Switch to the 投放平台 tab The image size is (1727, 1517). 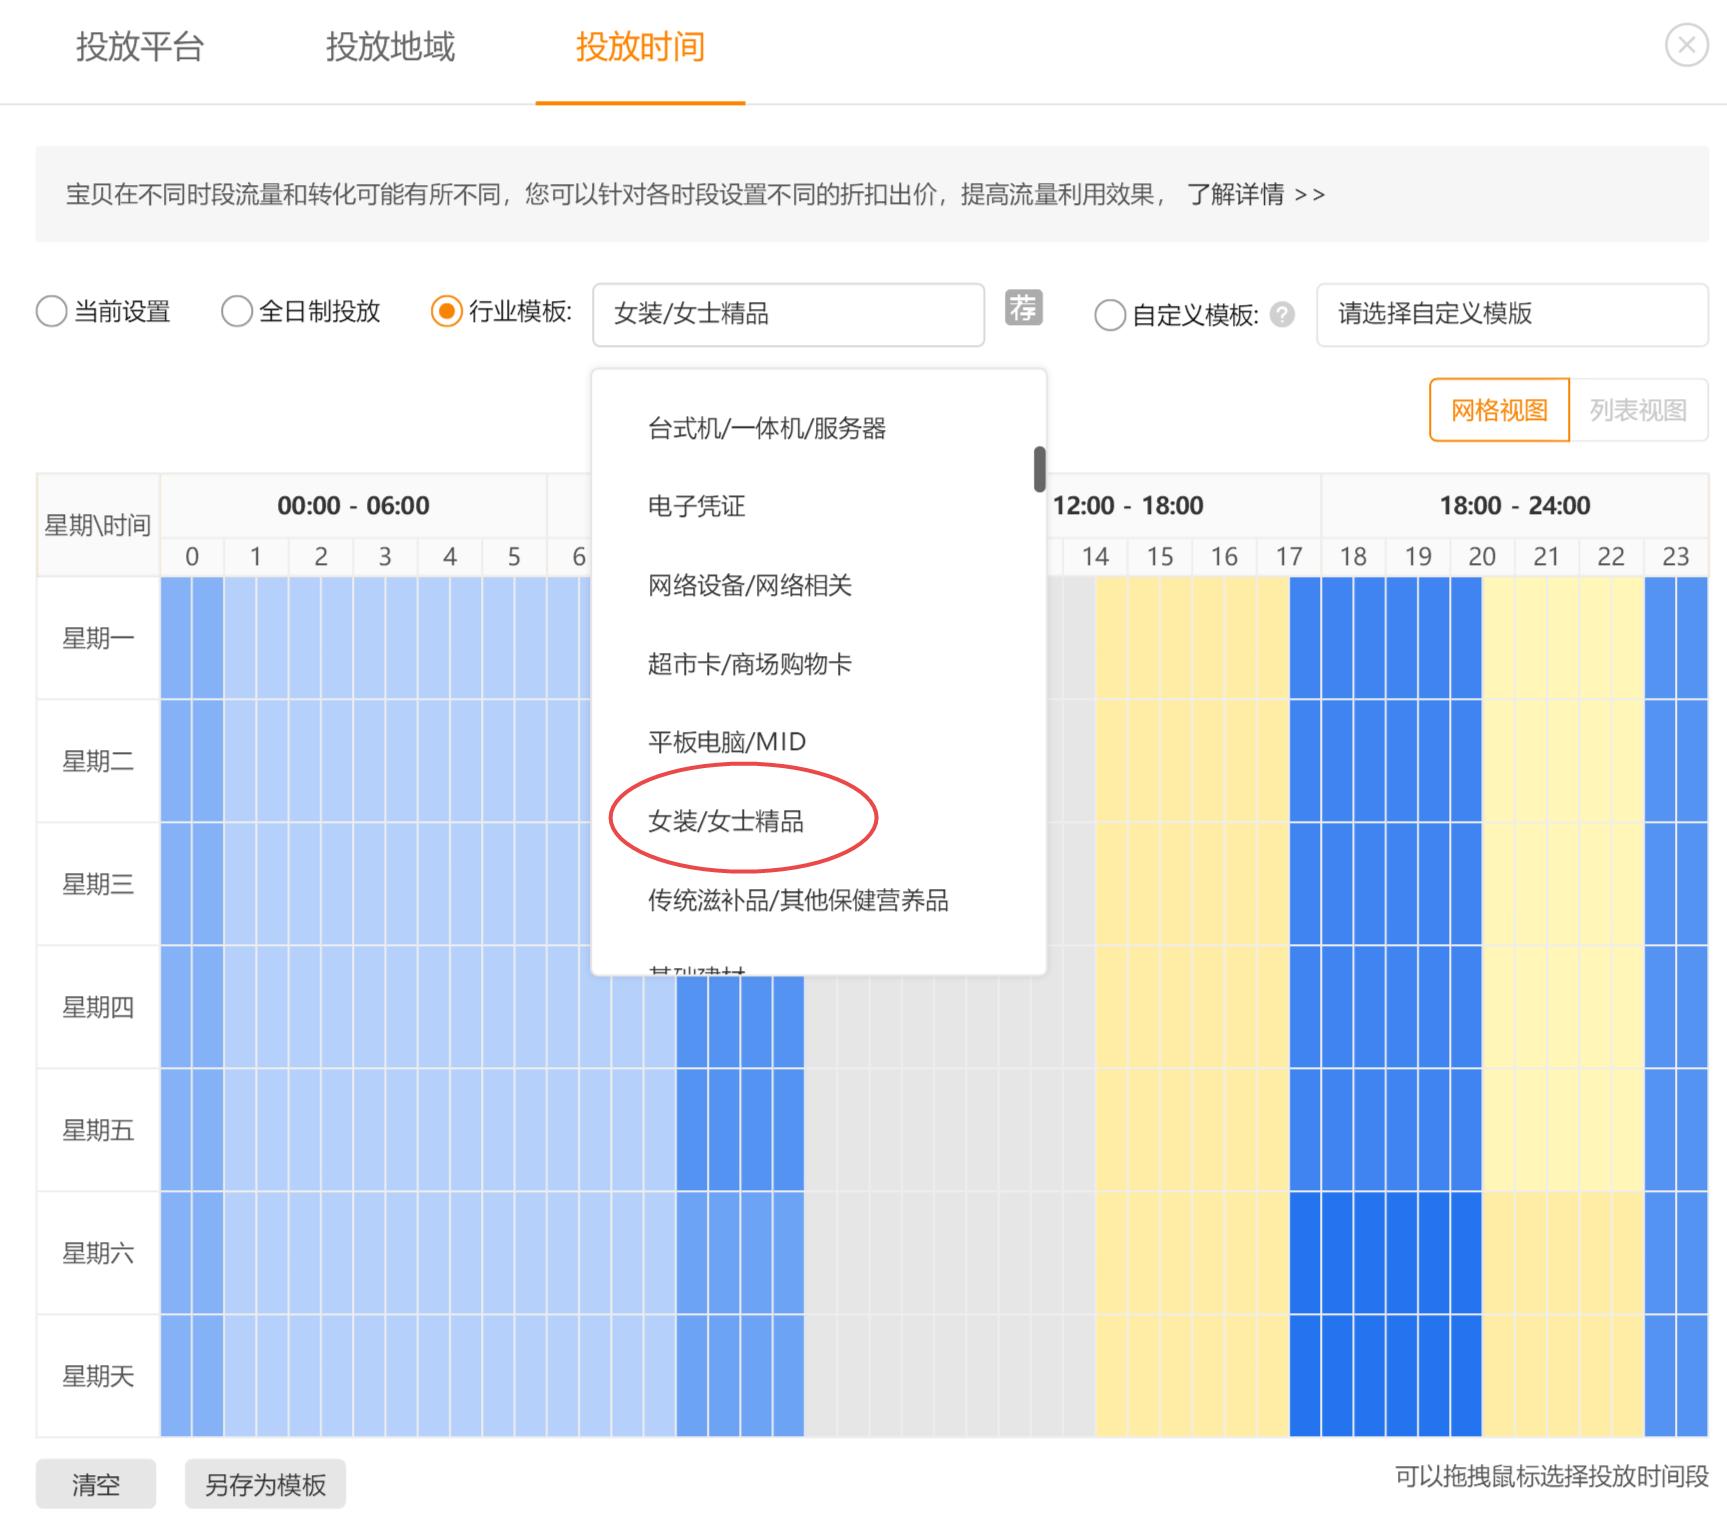click(x=138, y=47)
